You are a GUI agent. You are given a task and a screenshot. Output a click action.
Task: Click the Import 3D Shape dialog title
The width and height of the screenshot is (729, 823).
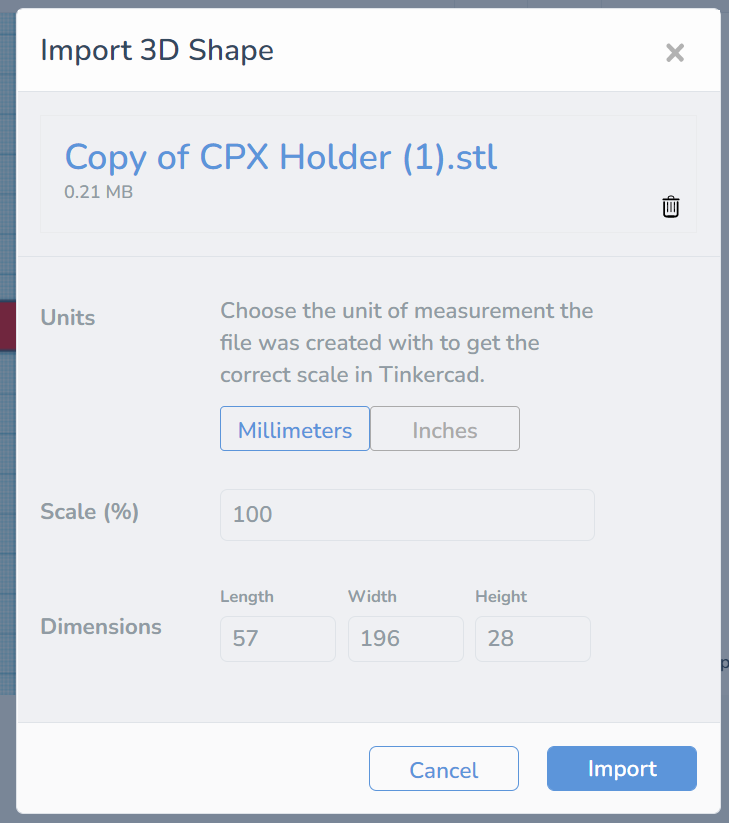(x=157, y=50)
